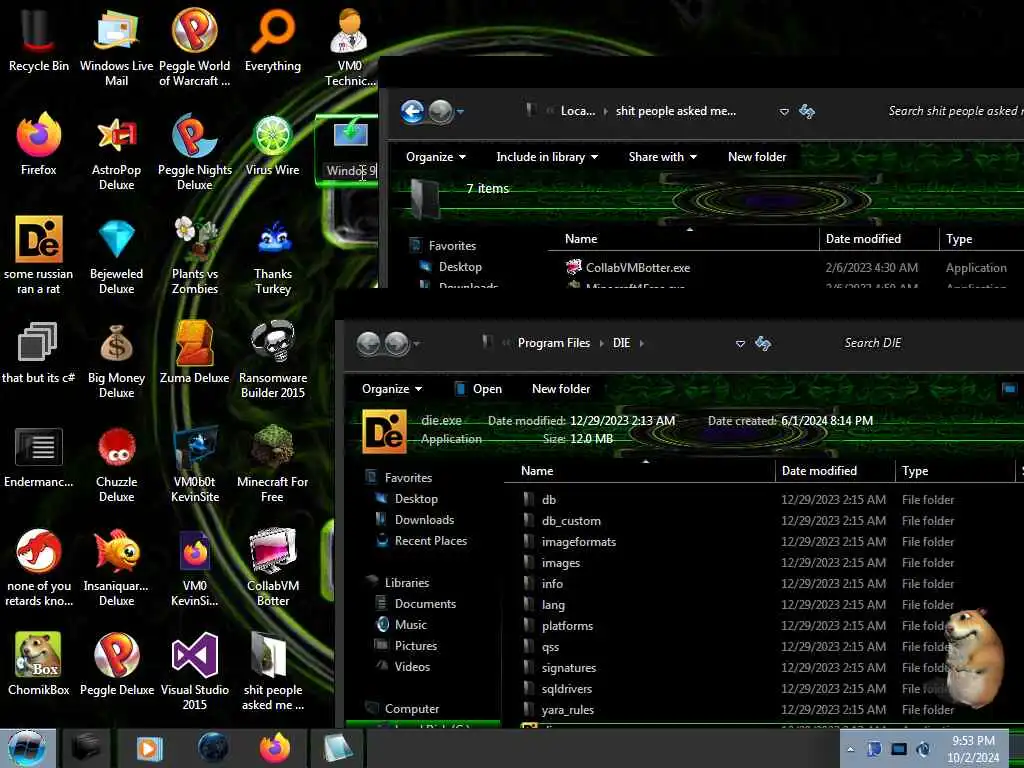The width and height of the screenshot is (1024, 768).
Task: Launch Windows Live Mail from desktop
Action: pyautogui.click(x=116, y=46)
